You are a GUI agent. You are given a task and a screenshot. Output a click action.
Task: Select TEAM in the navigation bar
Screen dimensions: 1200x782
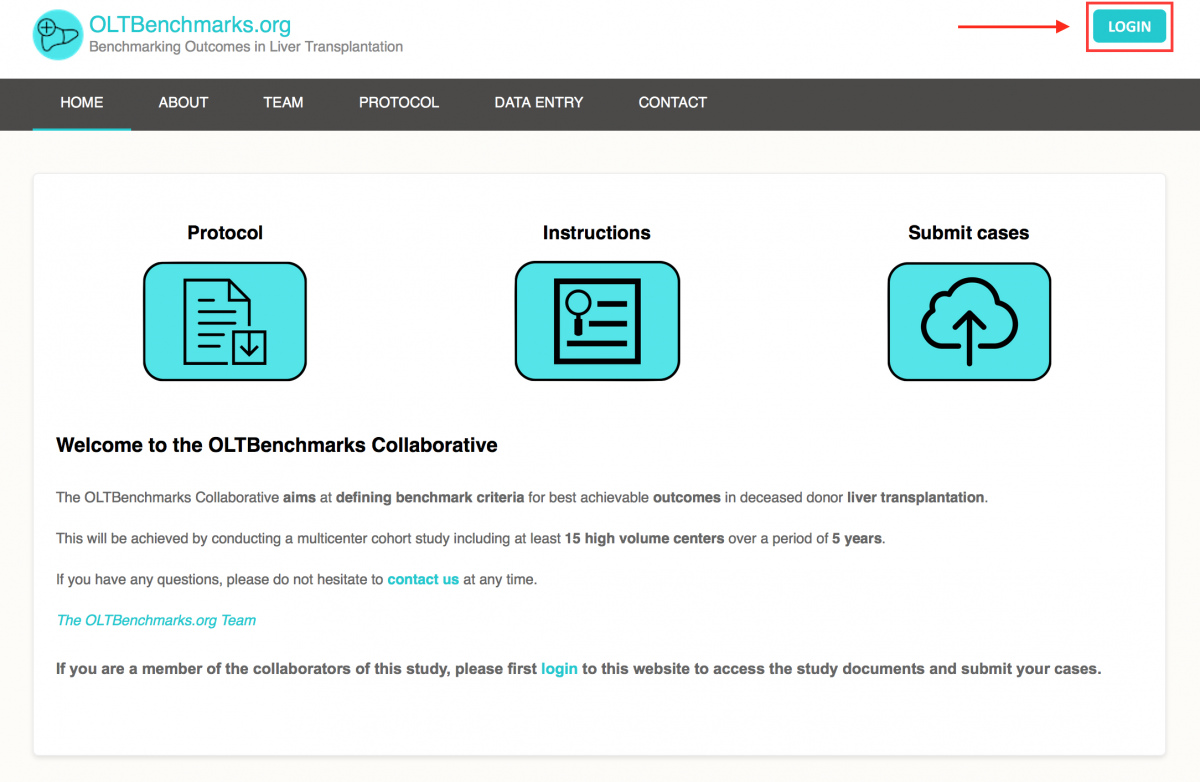[283, 103]
